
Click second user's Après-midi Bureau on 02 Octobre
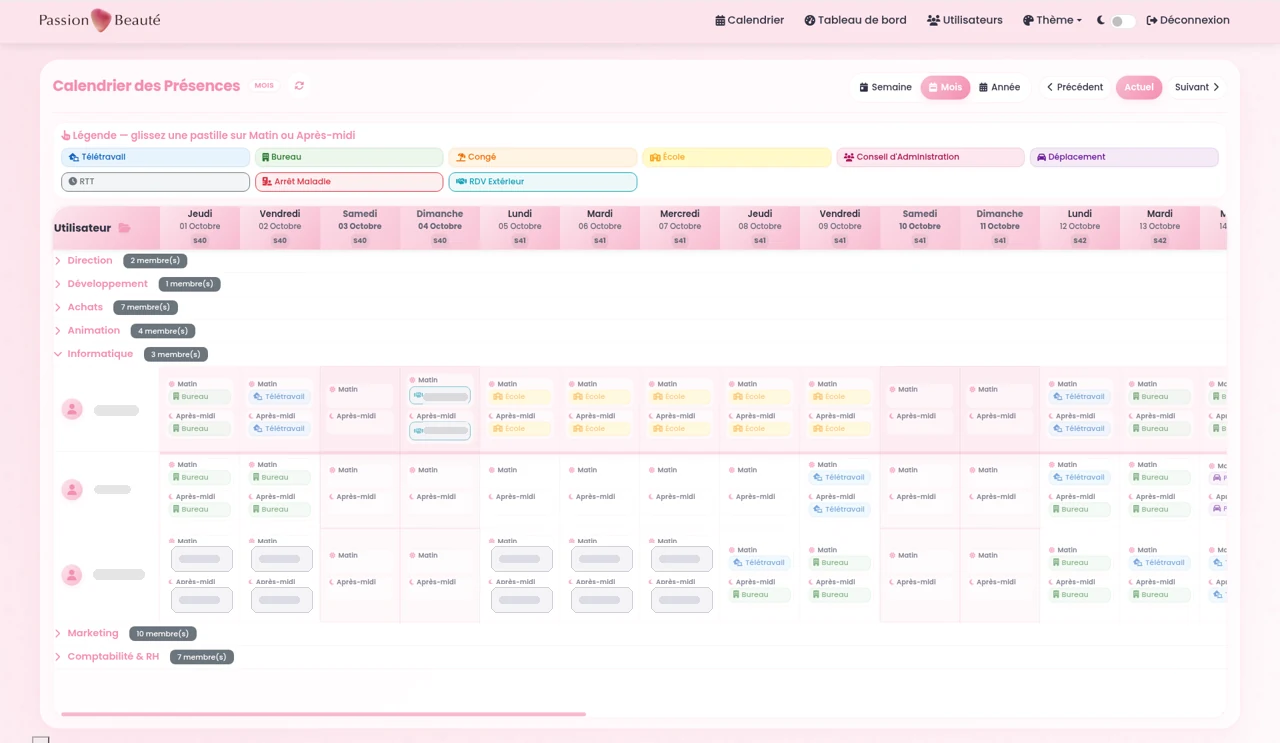(x=280, y=509)
